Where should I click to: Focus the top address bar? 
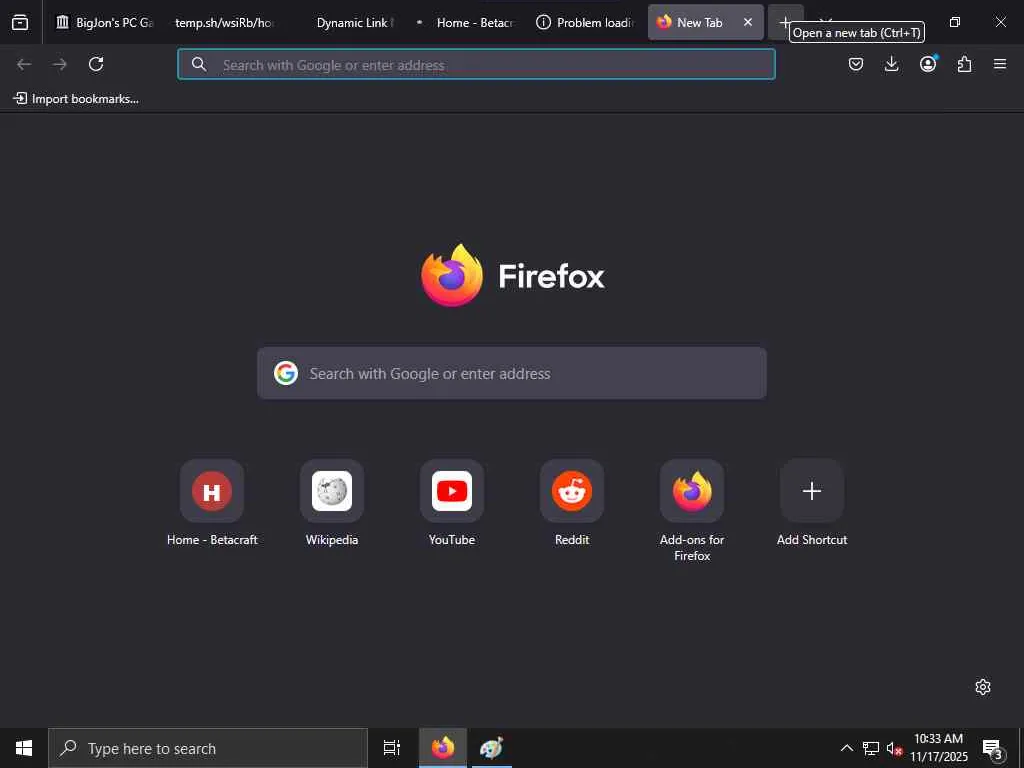pos(476,64)
